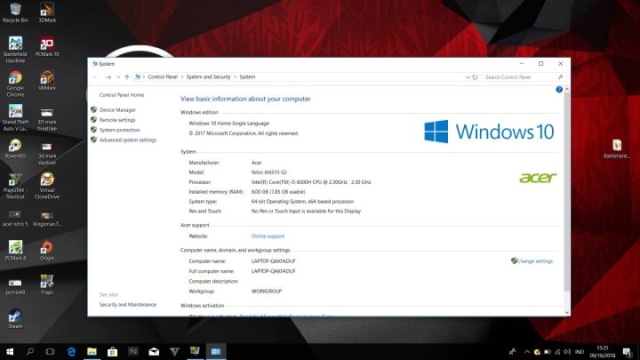640x360 pixels.
Task: Click the Control Panel breadcrumb
Action: 162,77
